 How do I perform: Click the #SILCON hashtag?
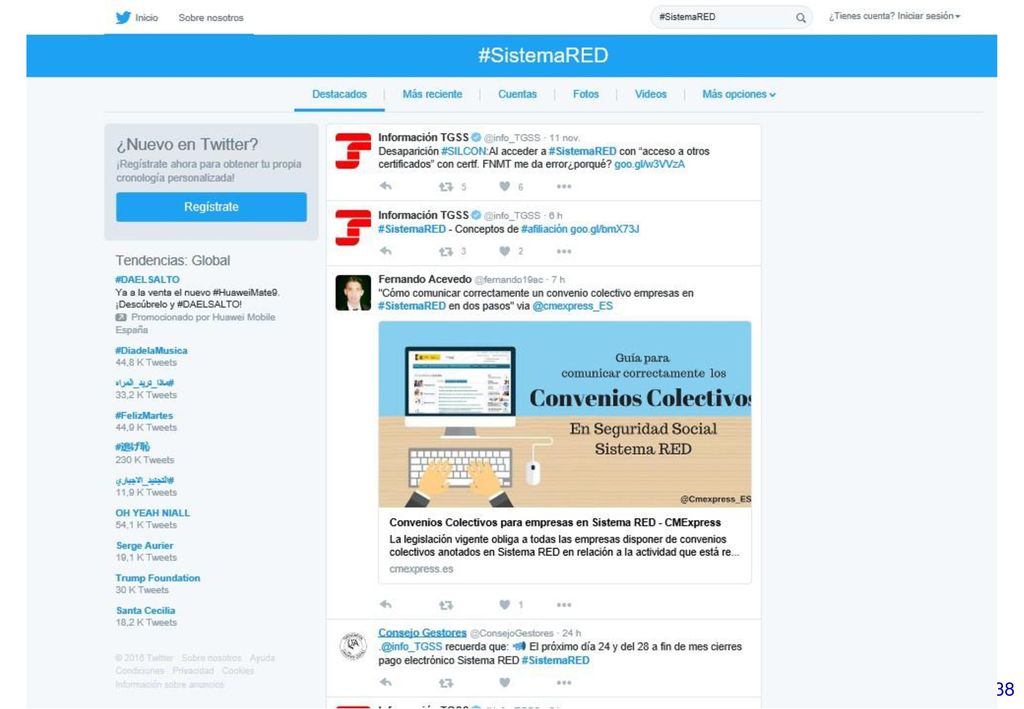pyautogui.click(x=464, y=151)
